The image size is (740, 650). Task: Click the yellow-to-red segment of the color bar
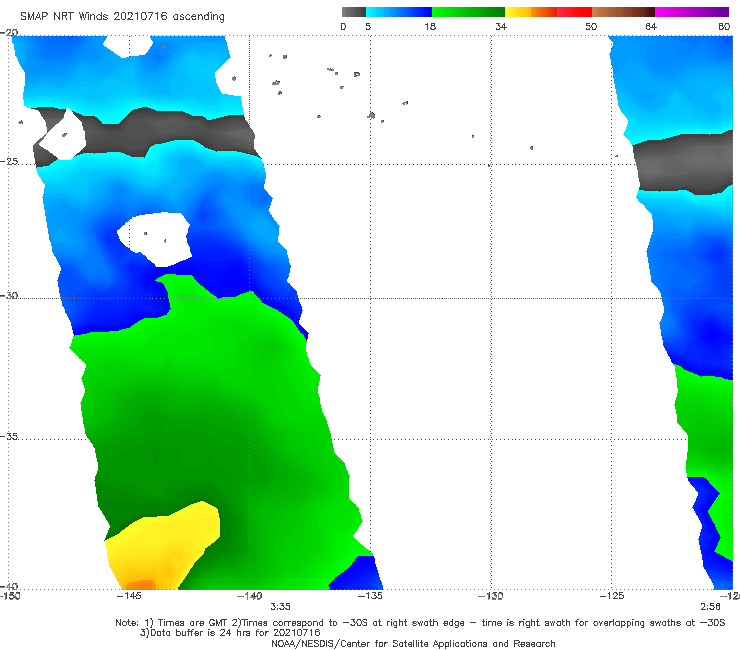[x=548, y=12]
